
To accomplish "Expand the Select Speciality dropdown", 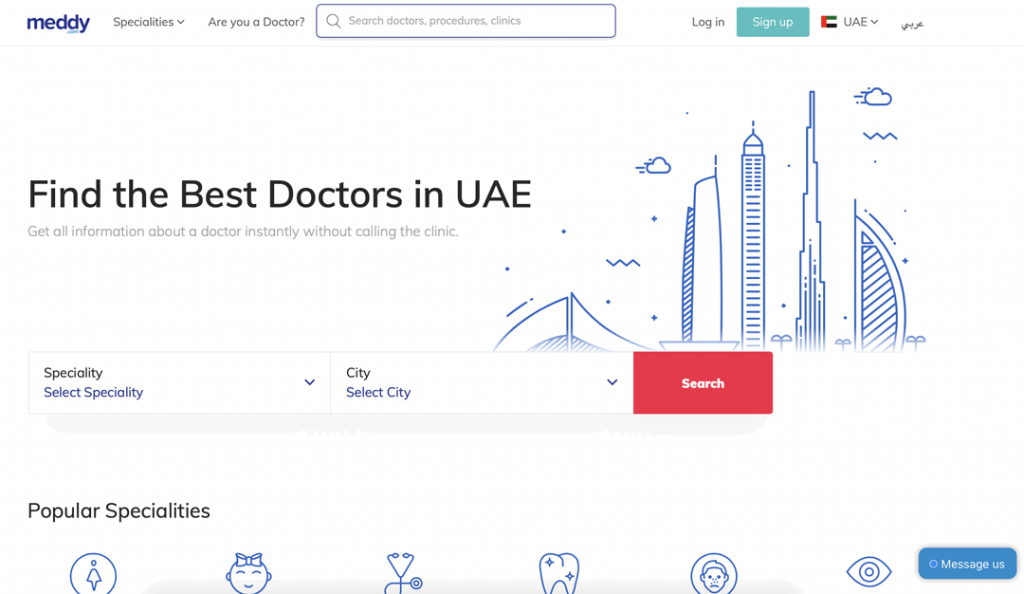I will click(179, 383).
